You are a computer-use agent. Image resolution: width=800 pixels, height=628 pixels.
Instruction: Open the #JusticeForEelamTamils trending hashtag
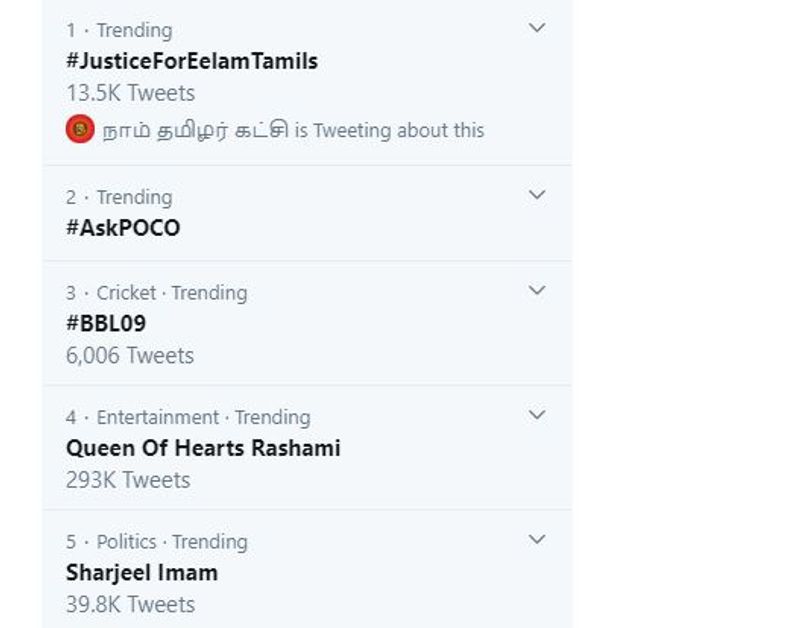click(x=191, y=61)
